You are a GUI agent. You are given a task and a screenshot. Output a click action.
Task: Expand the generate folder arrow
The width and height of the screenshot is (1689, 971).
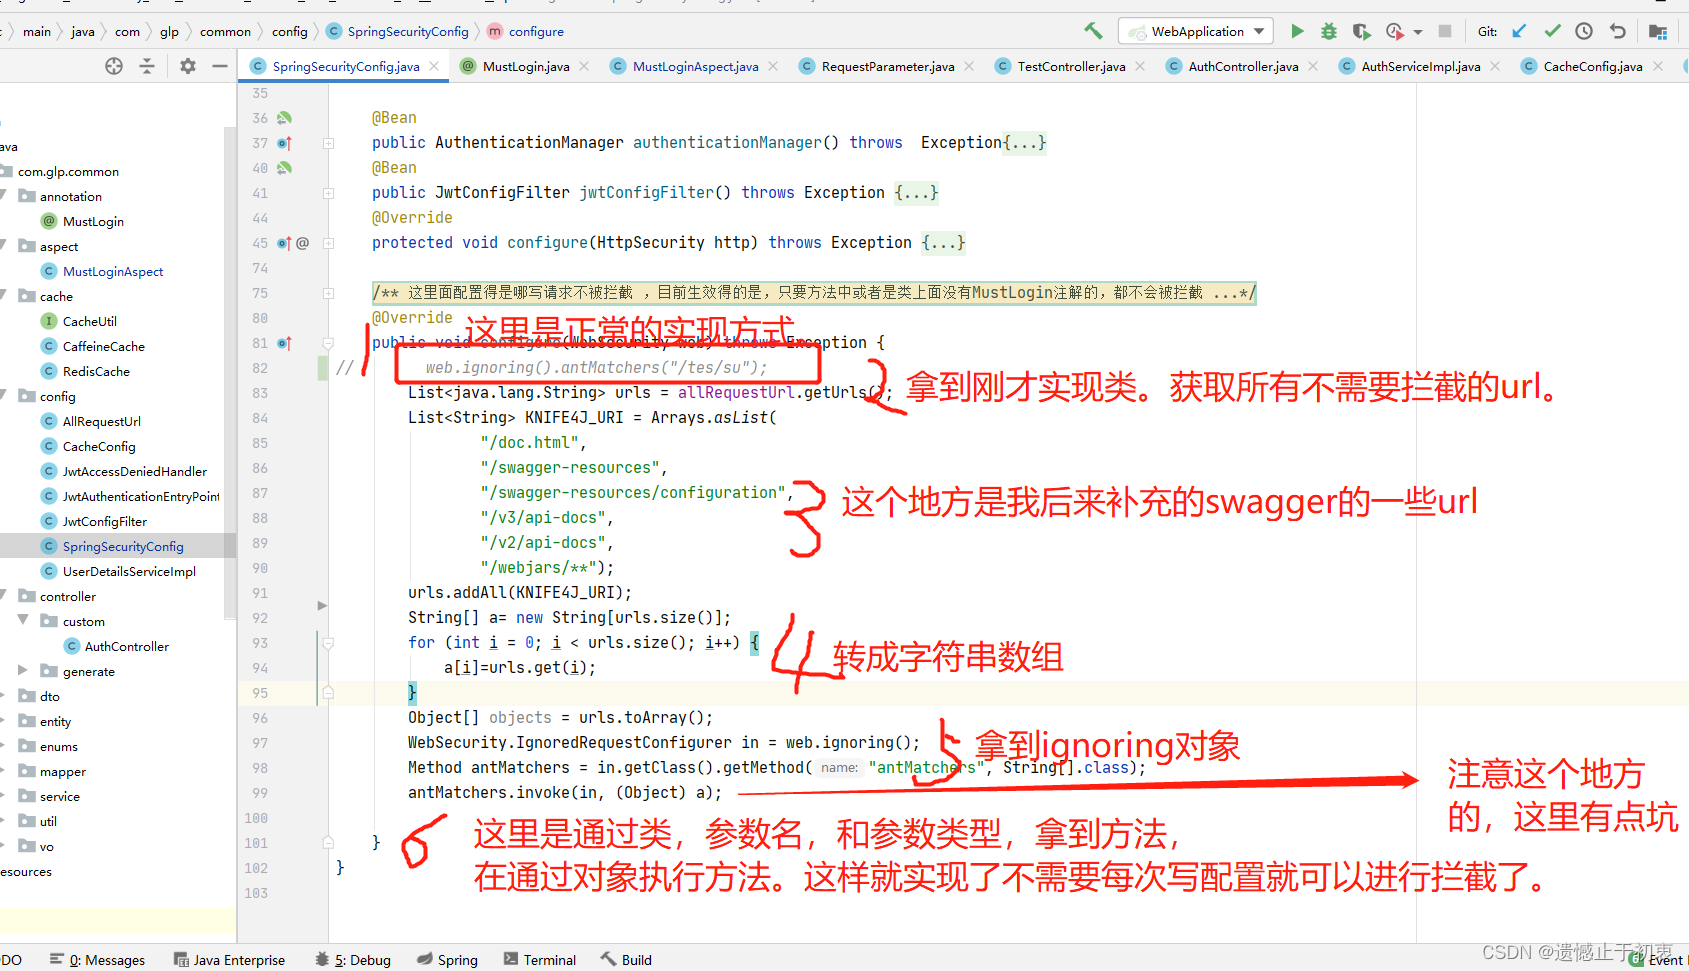point(23,671)
